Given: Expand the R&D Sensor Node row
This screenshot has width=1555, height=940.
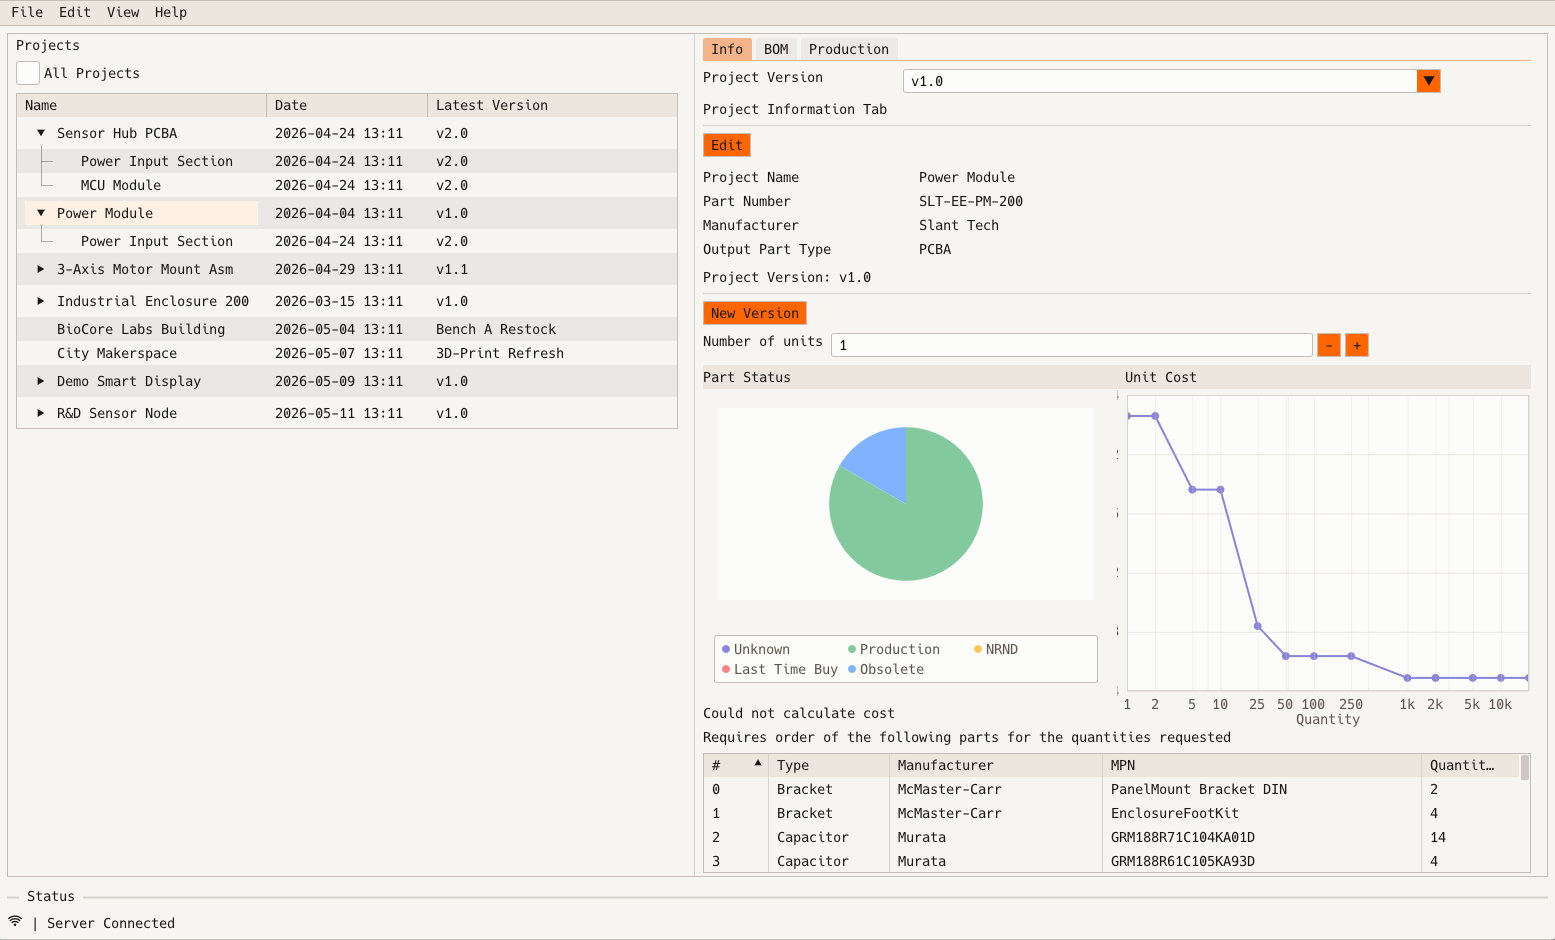Looking at the screenshot, I should 41,413.
